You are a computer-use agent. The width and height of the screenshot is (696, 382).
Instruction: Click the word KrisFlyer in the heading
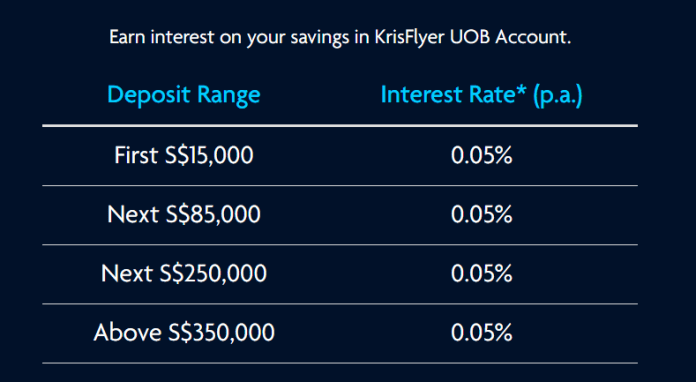pyautogui.click(x=409, y=38)
